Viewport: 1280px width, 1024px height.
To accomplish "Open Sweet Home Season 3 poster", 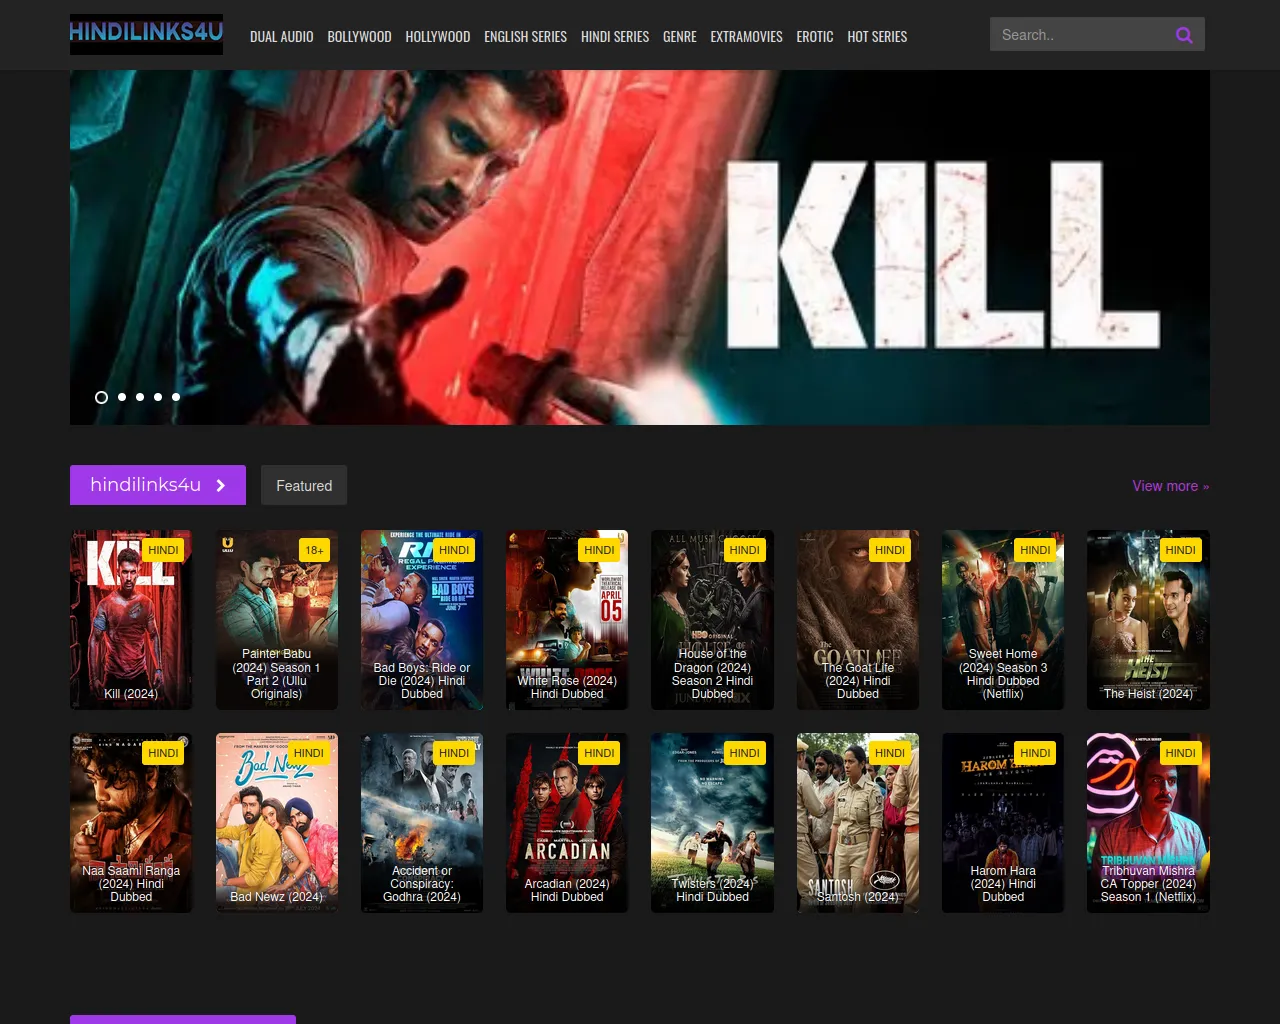I will [1003, 620].
